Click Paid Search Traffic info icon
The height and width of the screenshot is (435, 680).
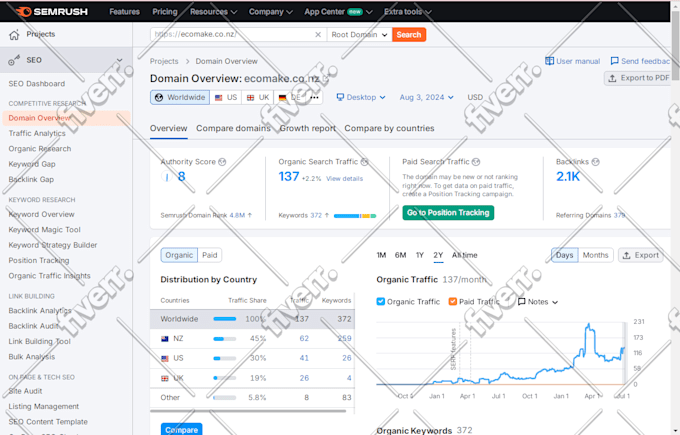476,162
